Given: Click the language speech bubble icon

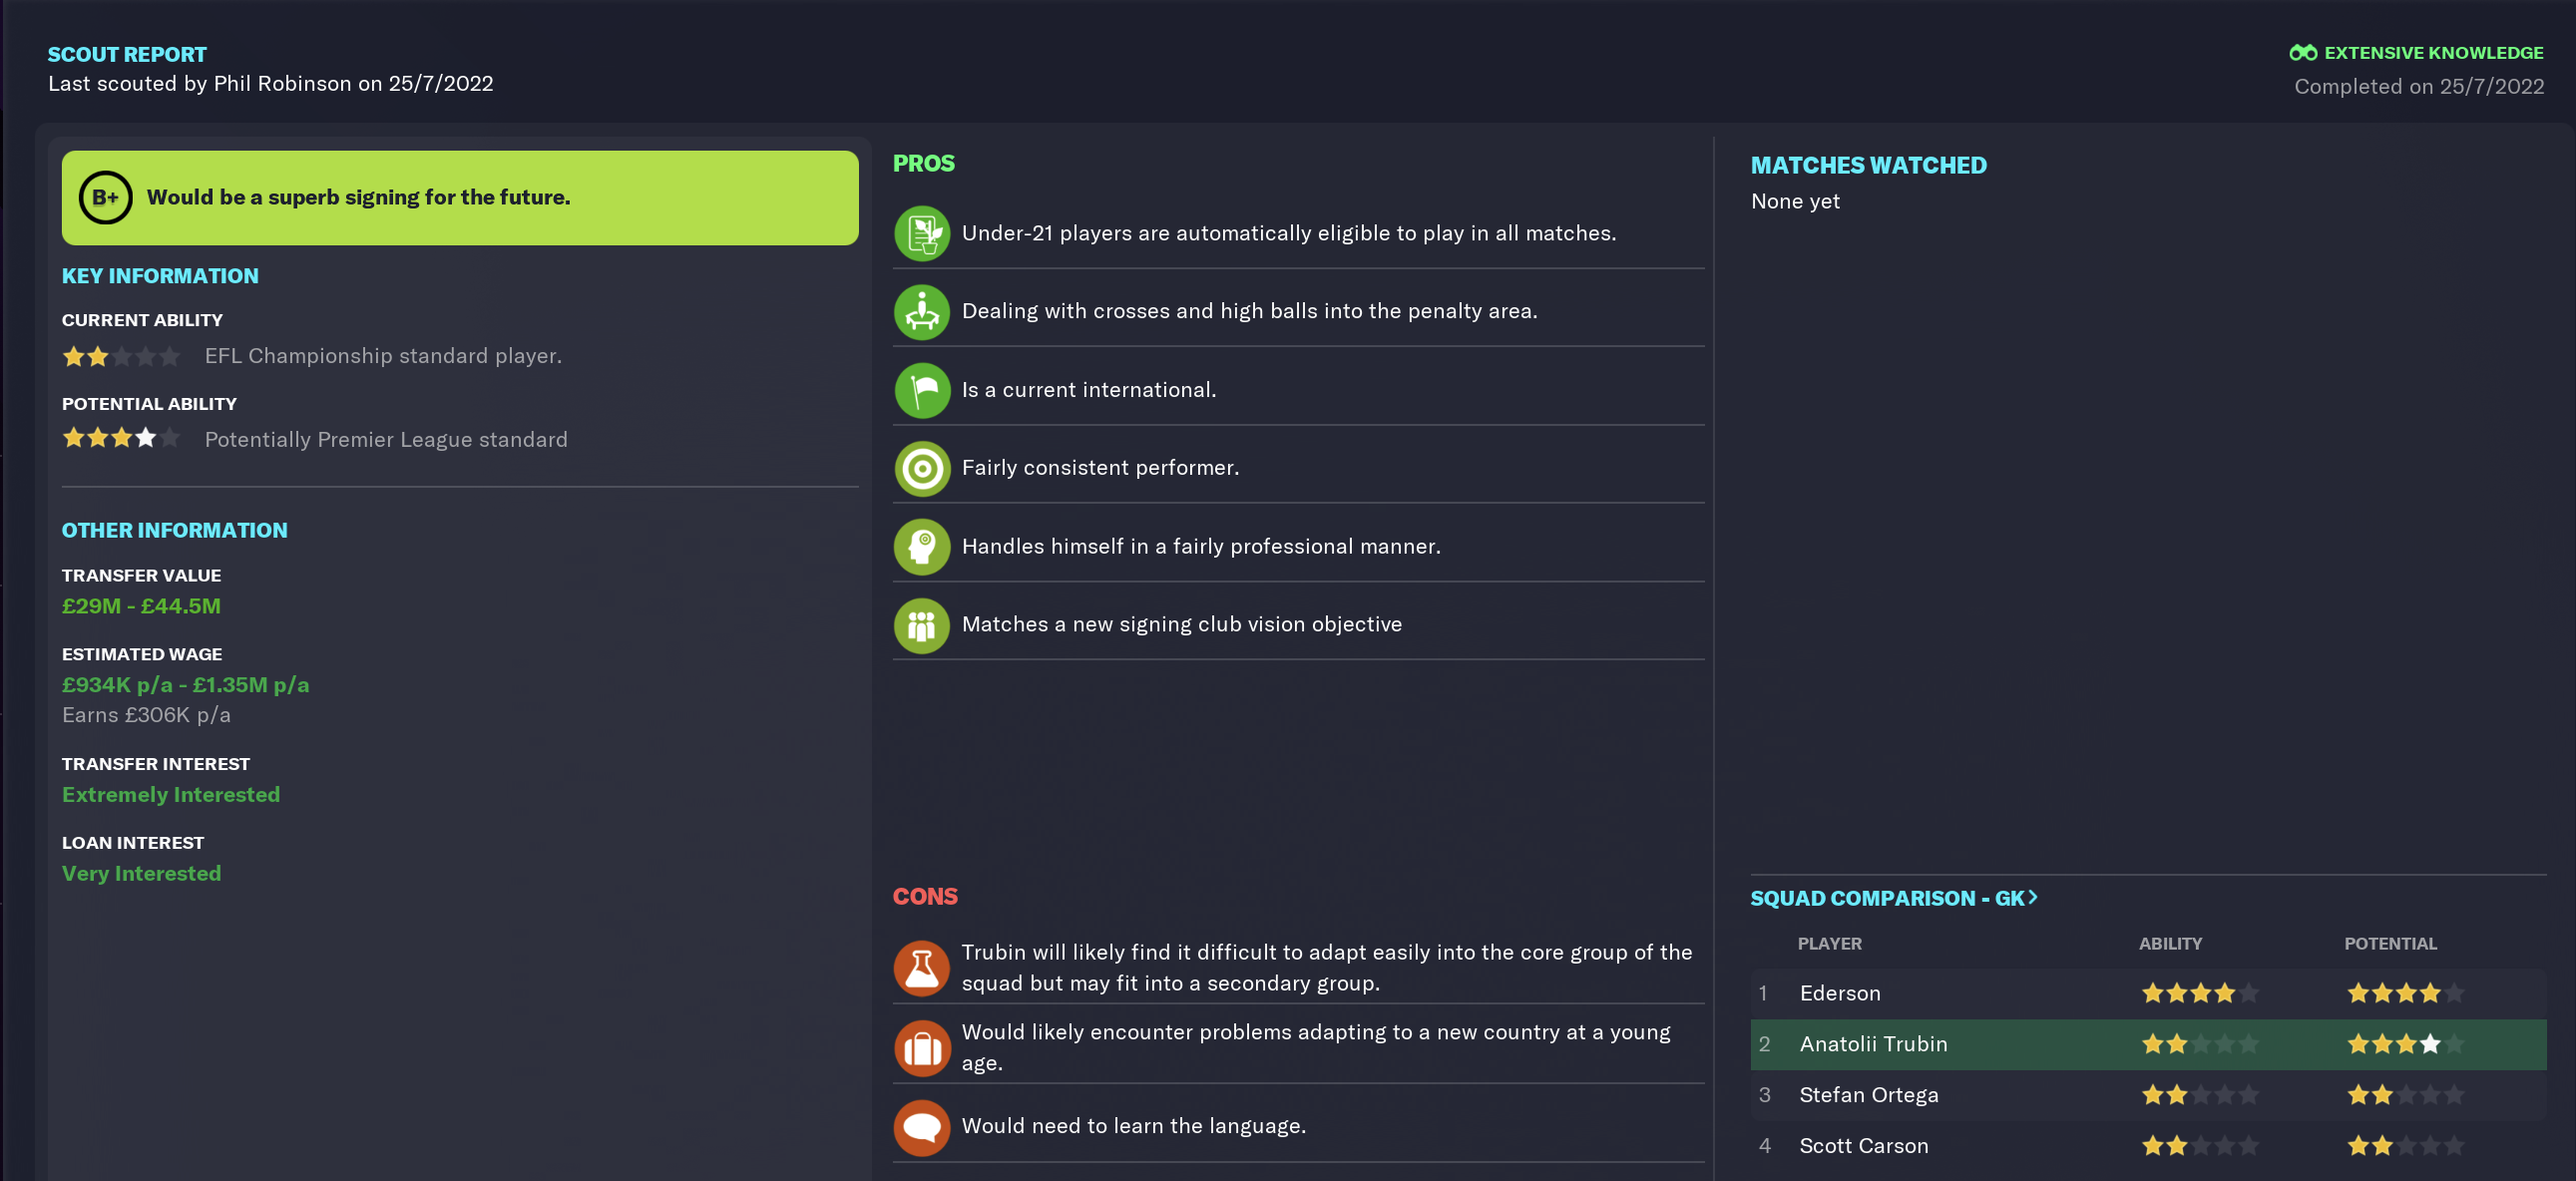Looking at the screenshot, I should tap(921, 1127).
